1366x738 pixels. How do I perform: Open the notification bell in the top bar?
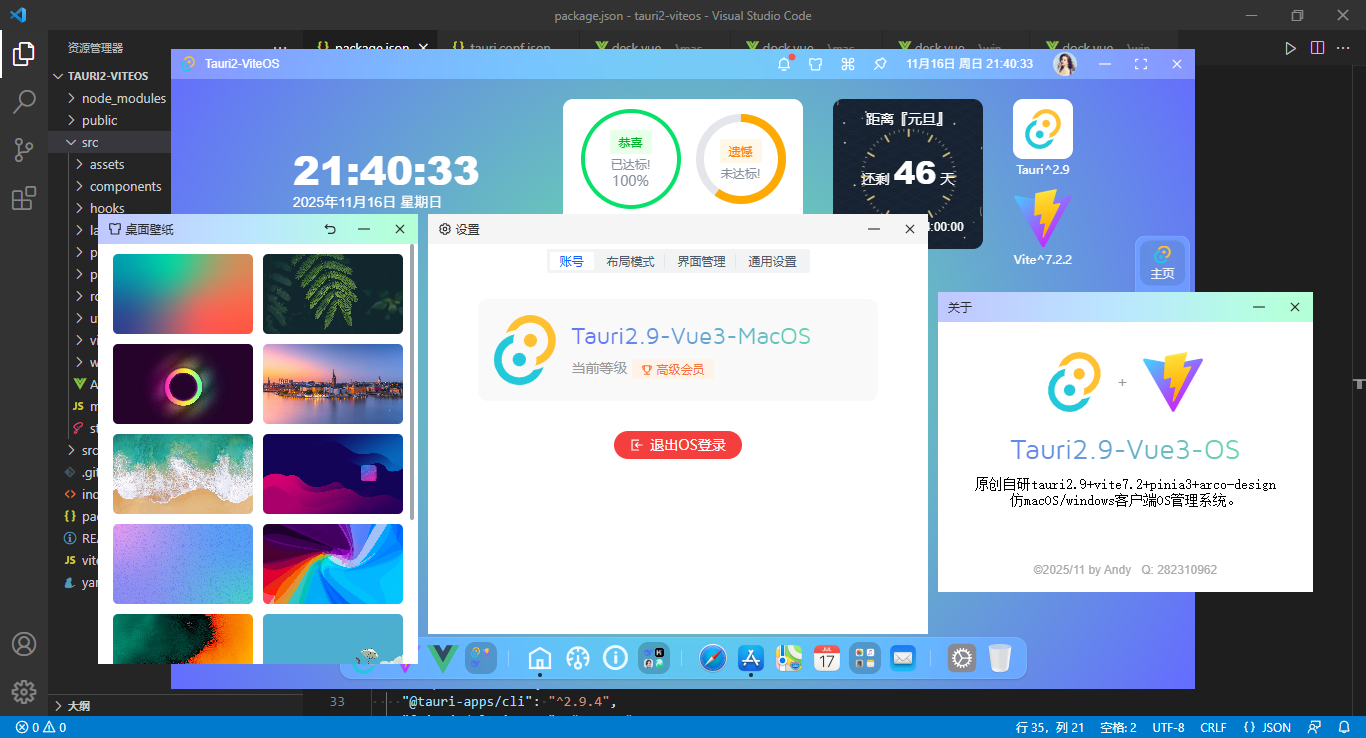pyautogui.click(x=784, y=63)
